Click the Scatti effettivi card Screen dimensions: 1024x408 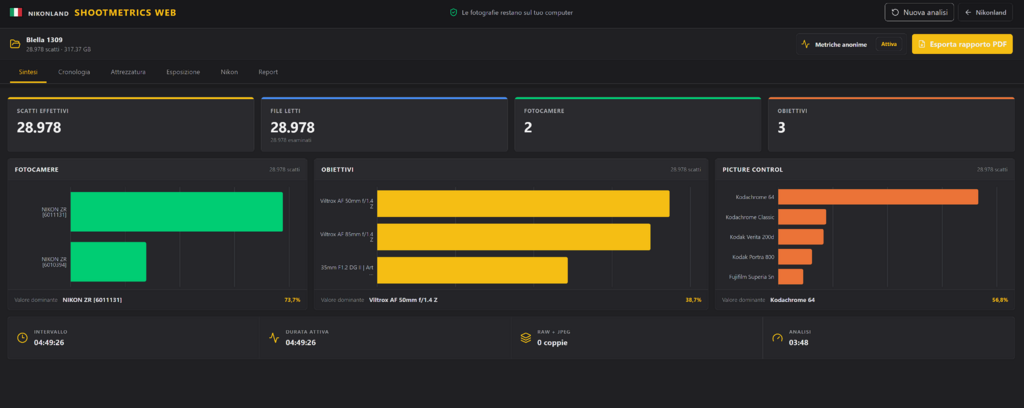click(131, 124)
